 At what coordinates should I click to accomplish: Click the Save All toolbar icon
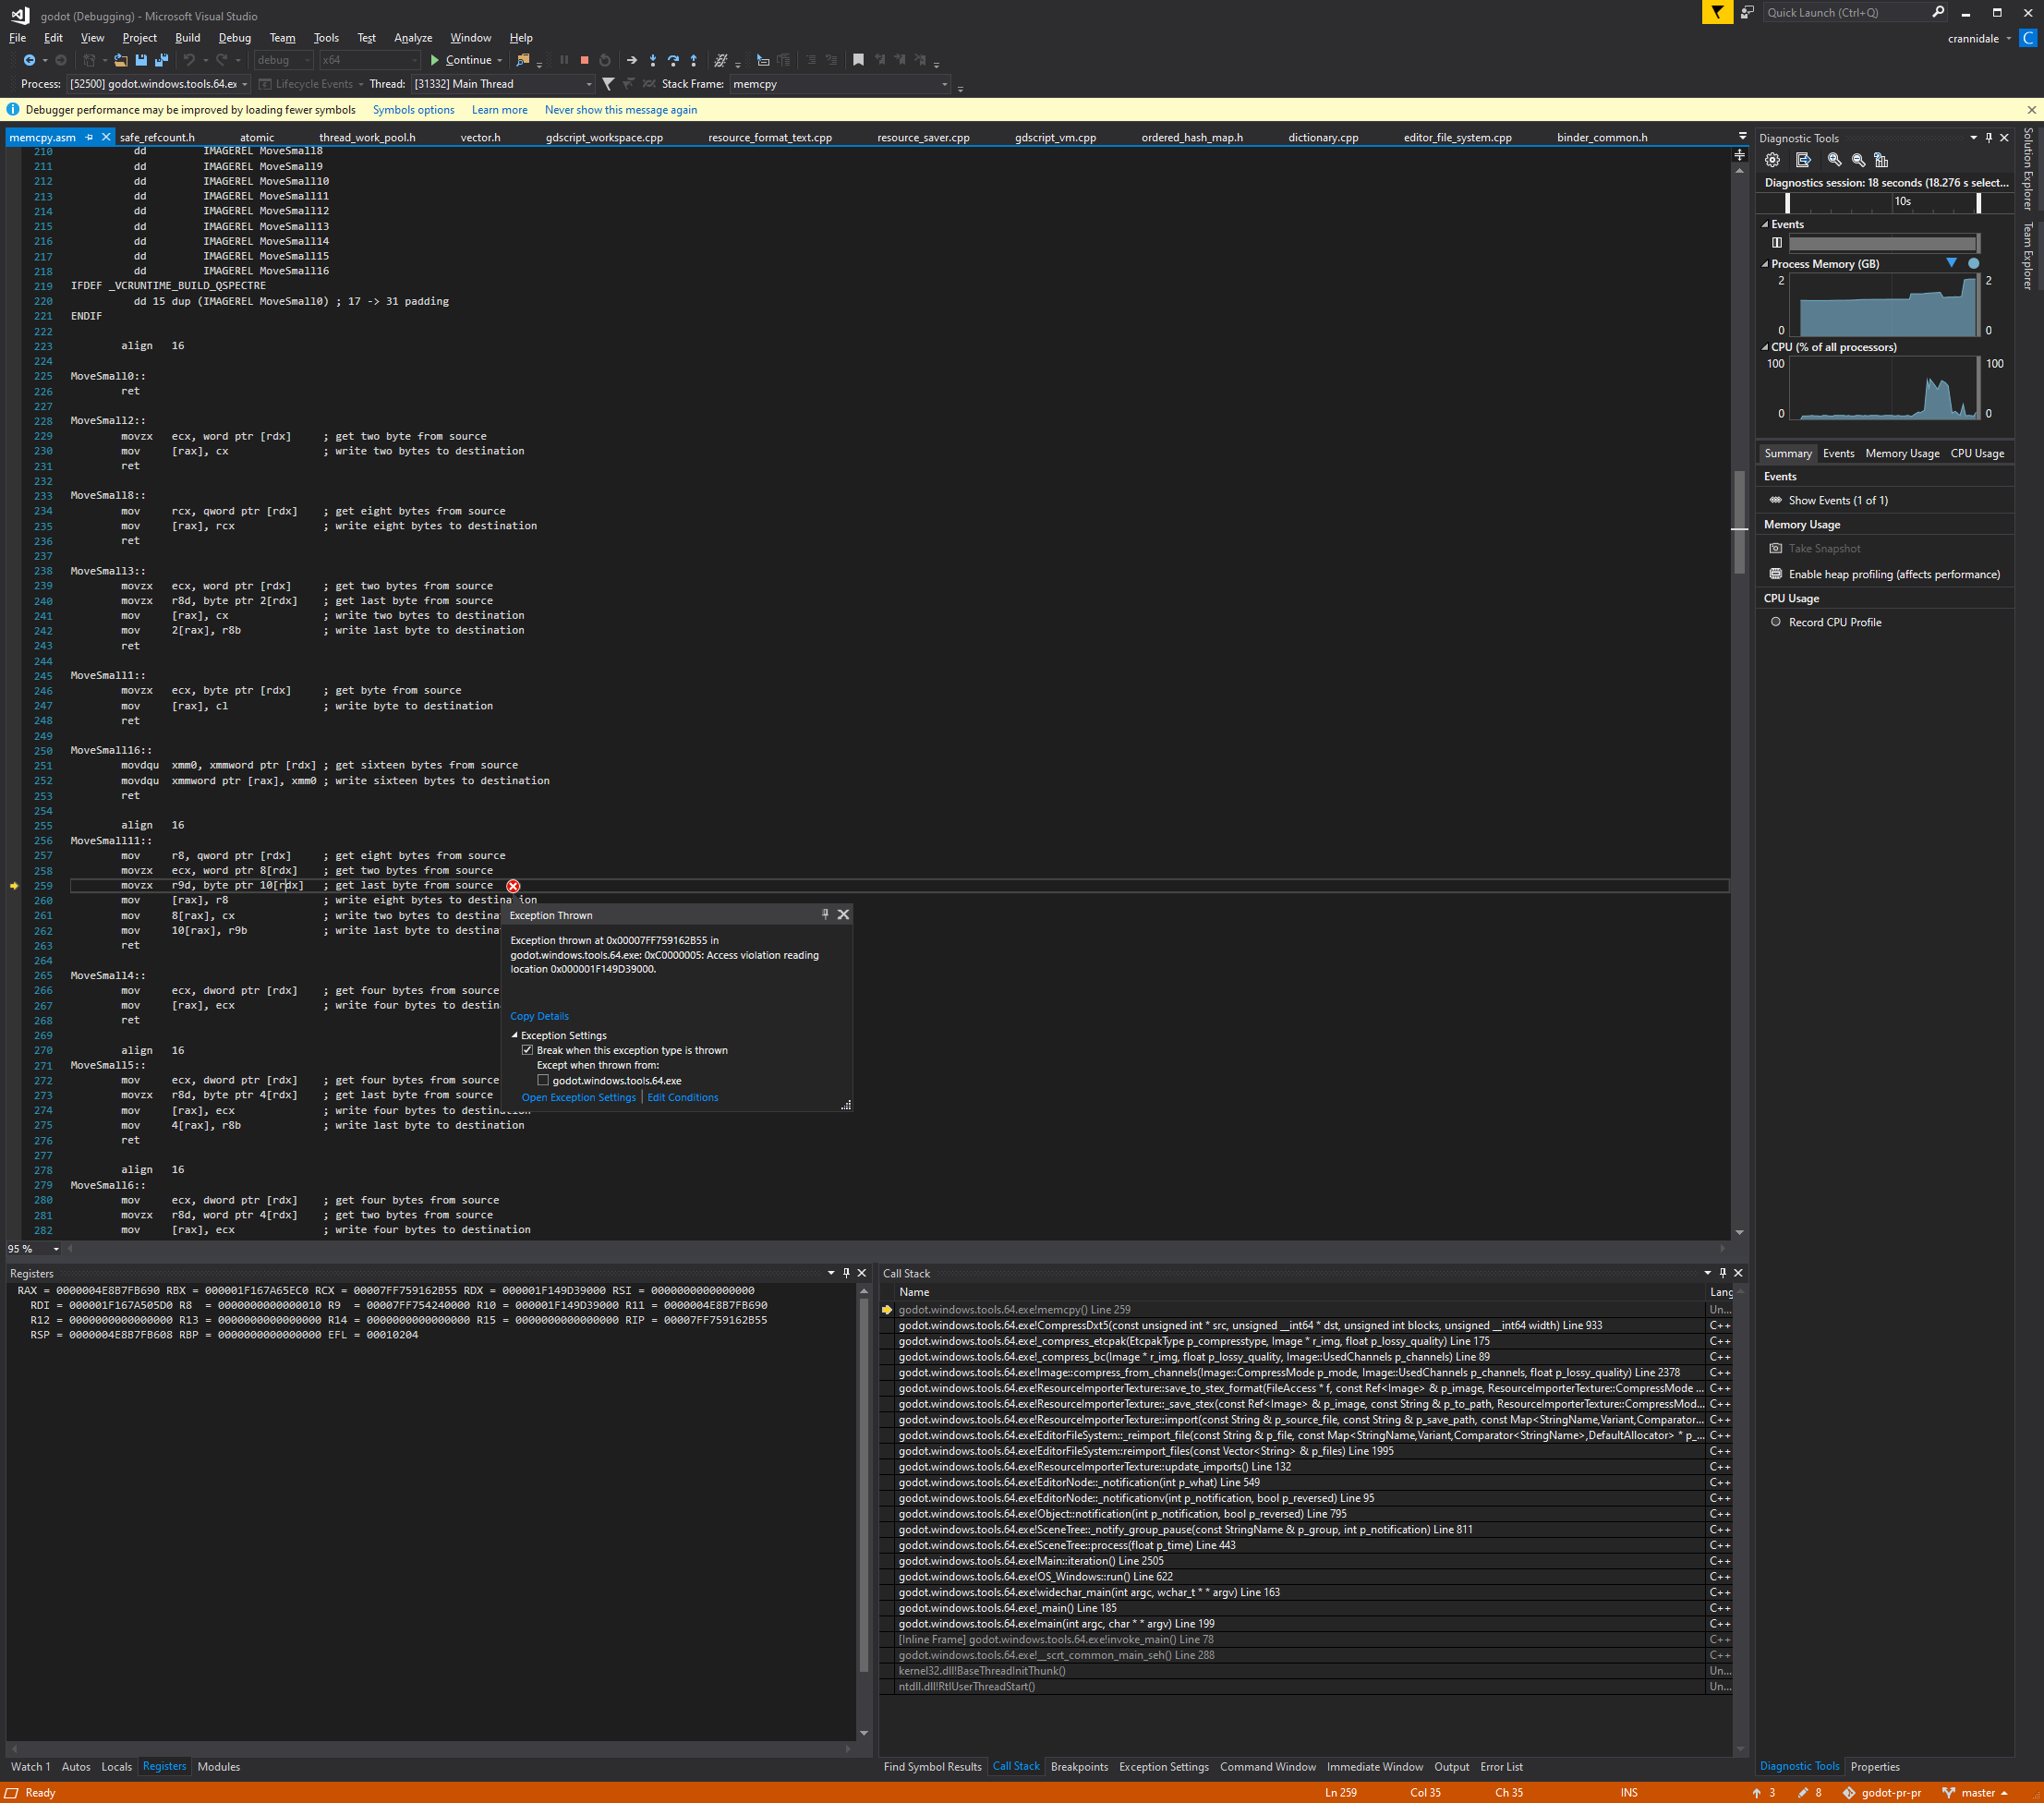pos(160,60)
